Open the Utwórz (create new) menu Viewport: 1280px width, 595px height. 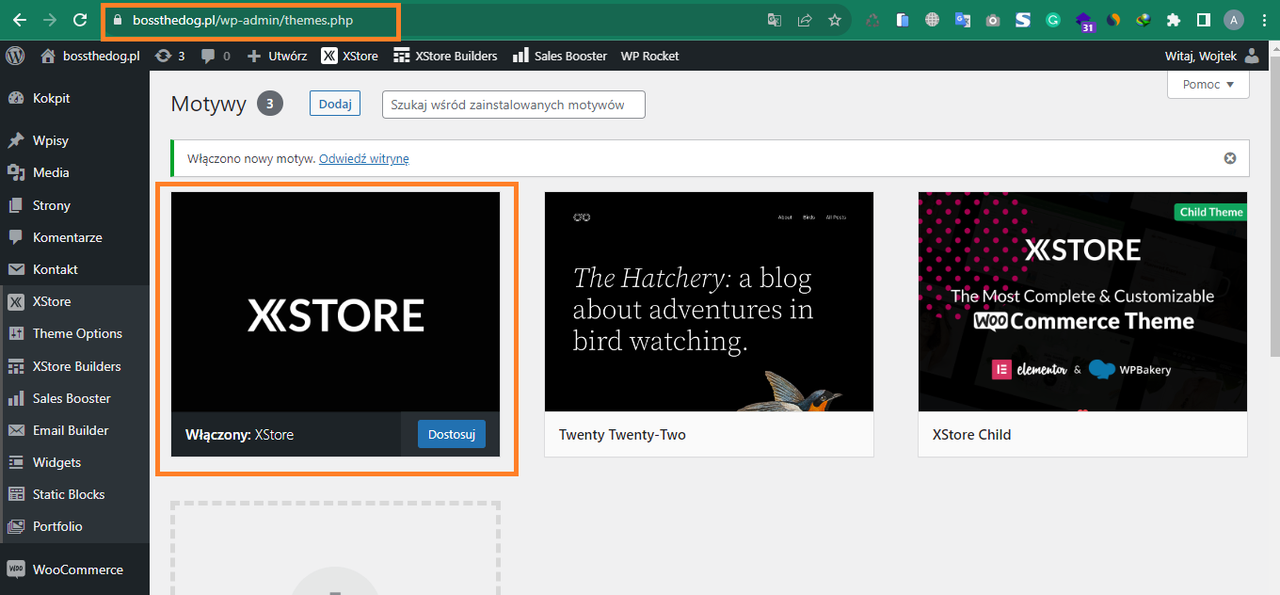[277, 56]
